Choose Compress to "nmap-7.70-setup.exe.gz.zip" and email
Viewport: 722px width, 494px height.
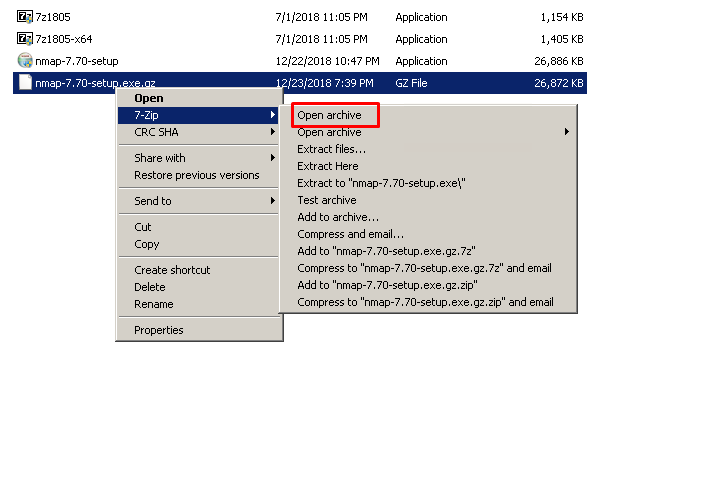(x=428, y=302)
